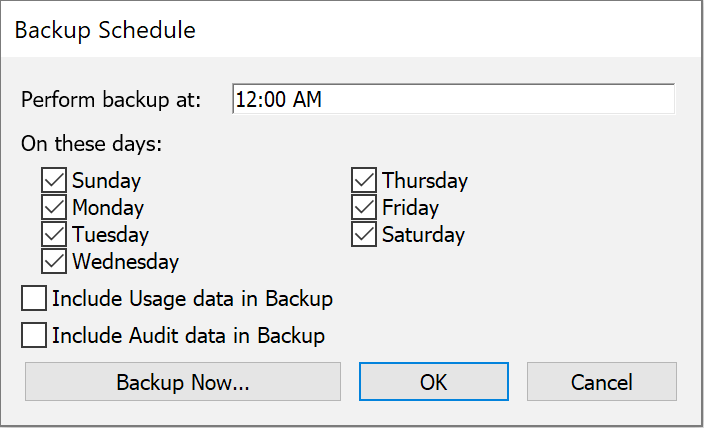Image resolution: width=704 pixels, height=428 pixels.
Task: Cancel the Backup Schedule dialog
Action: (x=601, y=382)
